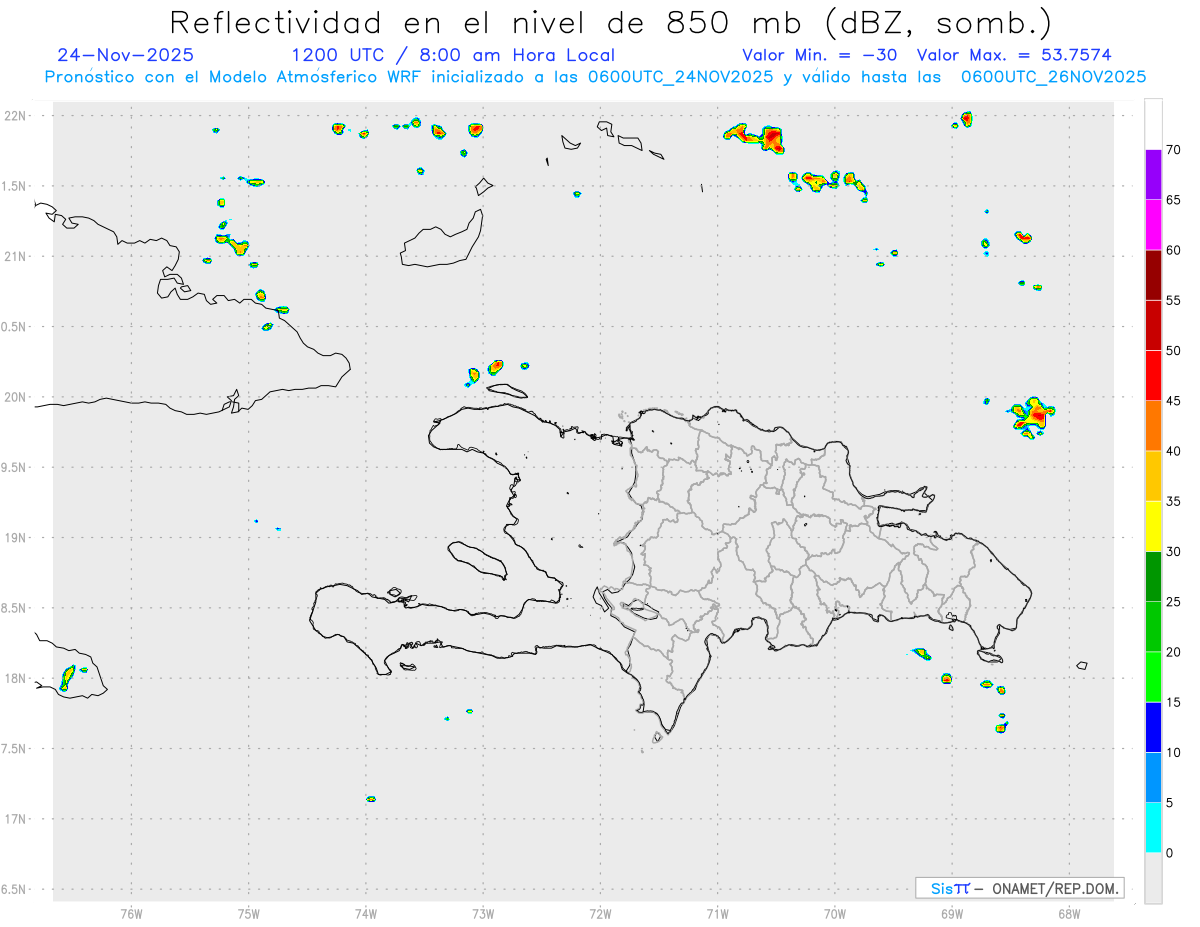Click the '18N' latitude label

[17, 678]
